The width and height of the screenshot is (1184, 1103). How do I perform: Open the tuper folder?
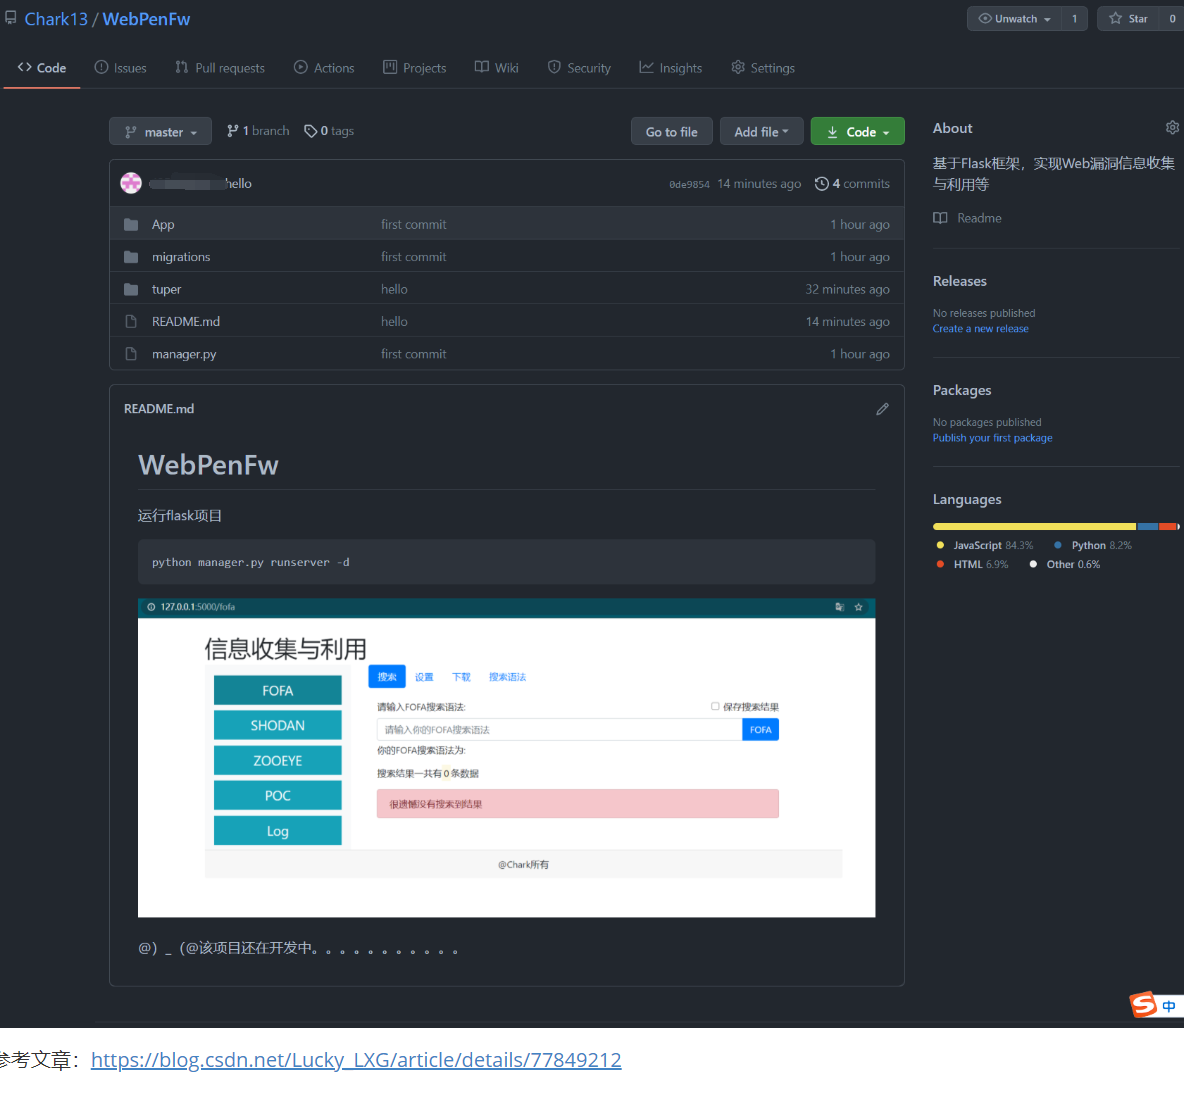pyautogui.click(x=166, y=289)
